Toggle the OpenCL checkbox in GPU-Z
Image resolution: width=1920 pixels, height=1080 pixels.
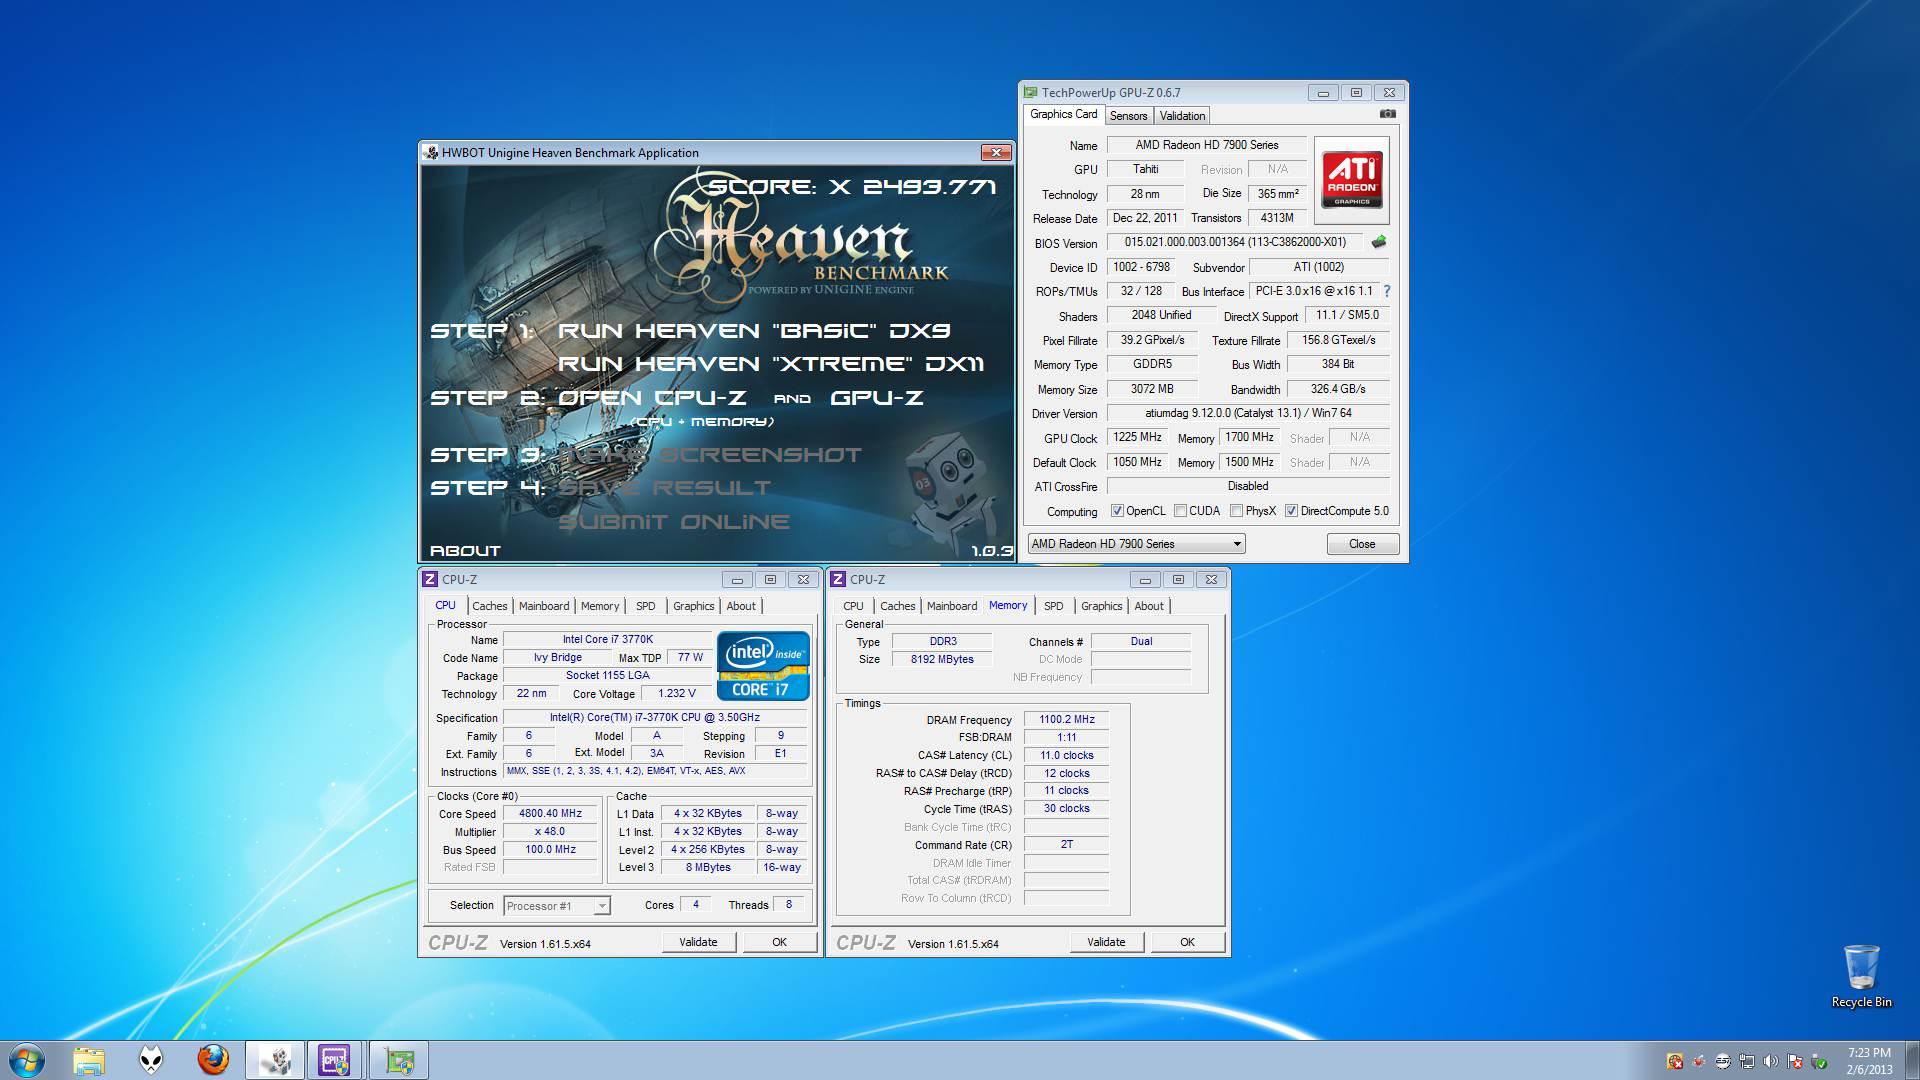coord(1117,511)
